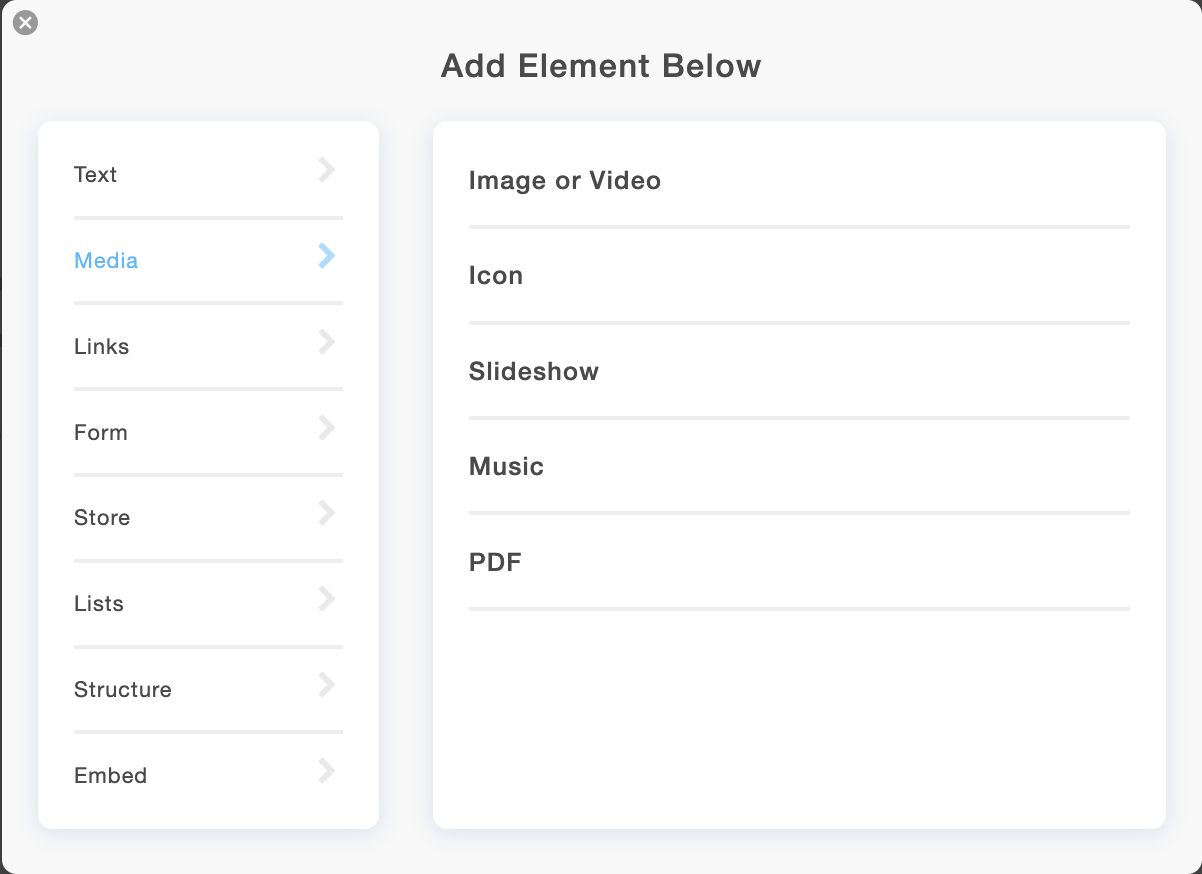
Task: Open the Lists category
Action: 99,604
